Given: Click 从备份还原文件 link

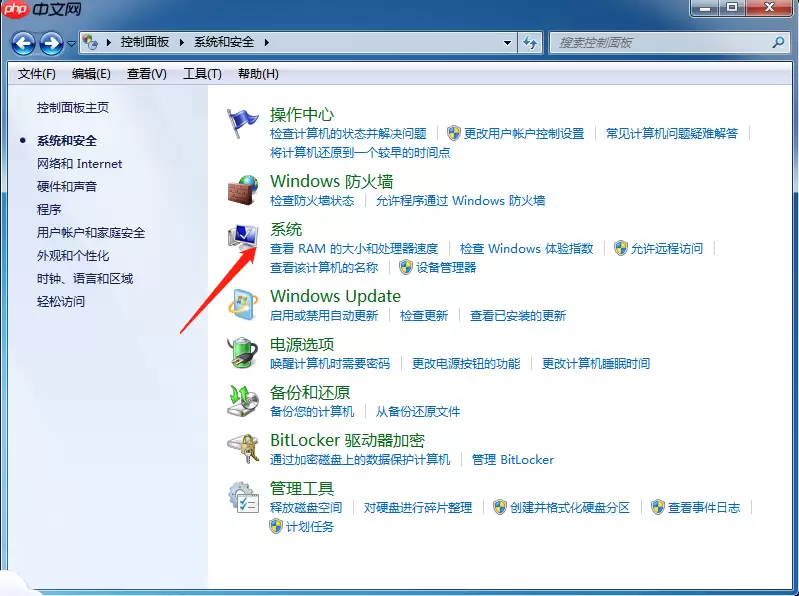Looking at the screenshot, I should (x=418, y=412).
